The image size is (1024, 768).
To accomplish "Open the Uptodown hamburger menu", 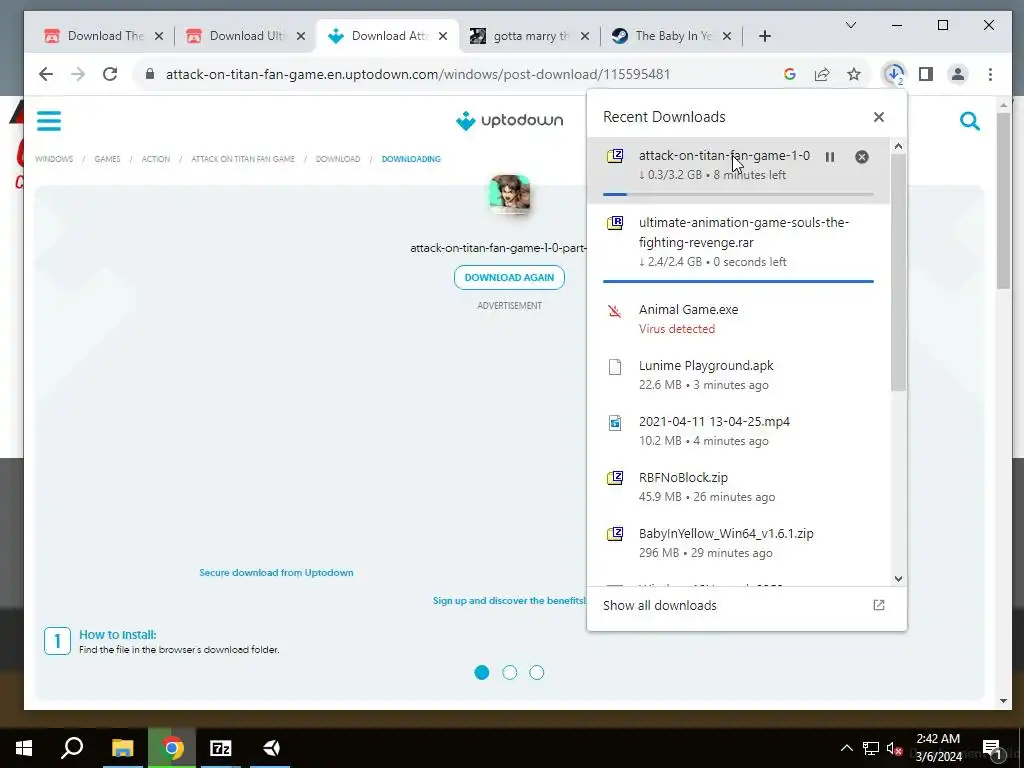I will tap(49, 121).
